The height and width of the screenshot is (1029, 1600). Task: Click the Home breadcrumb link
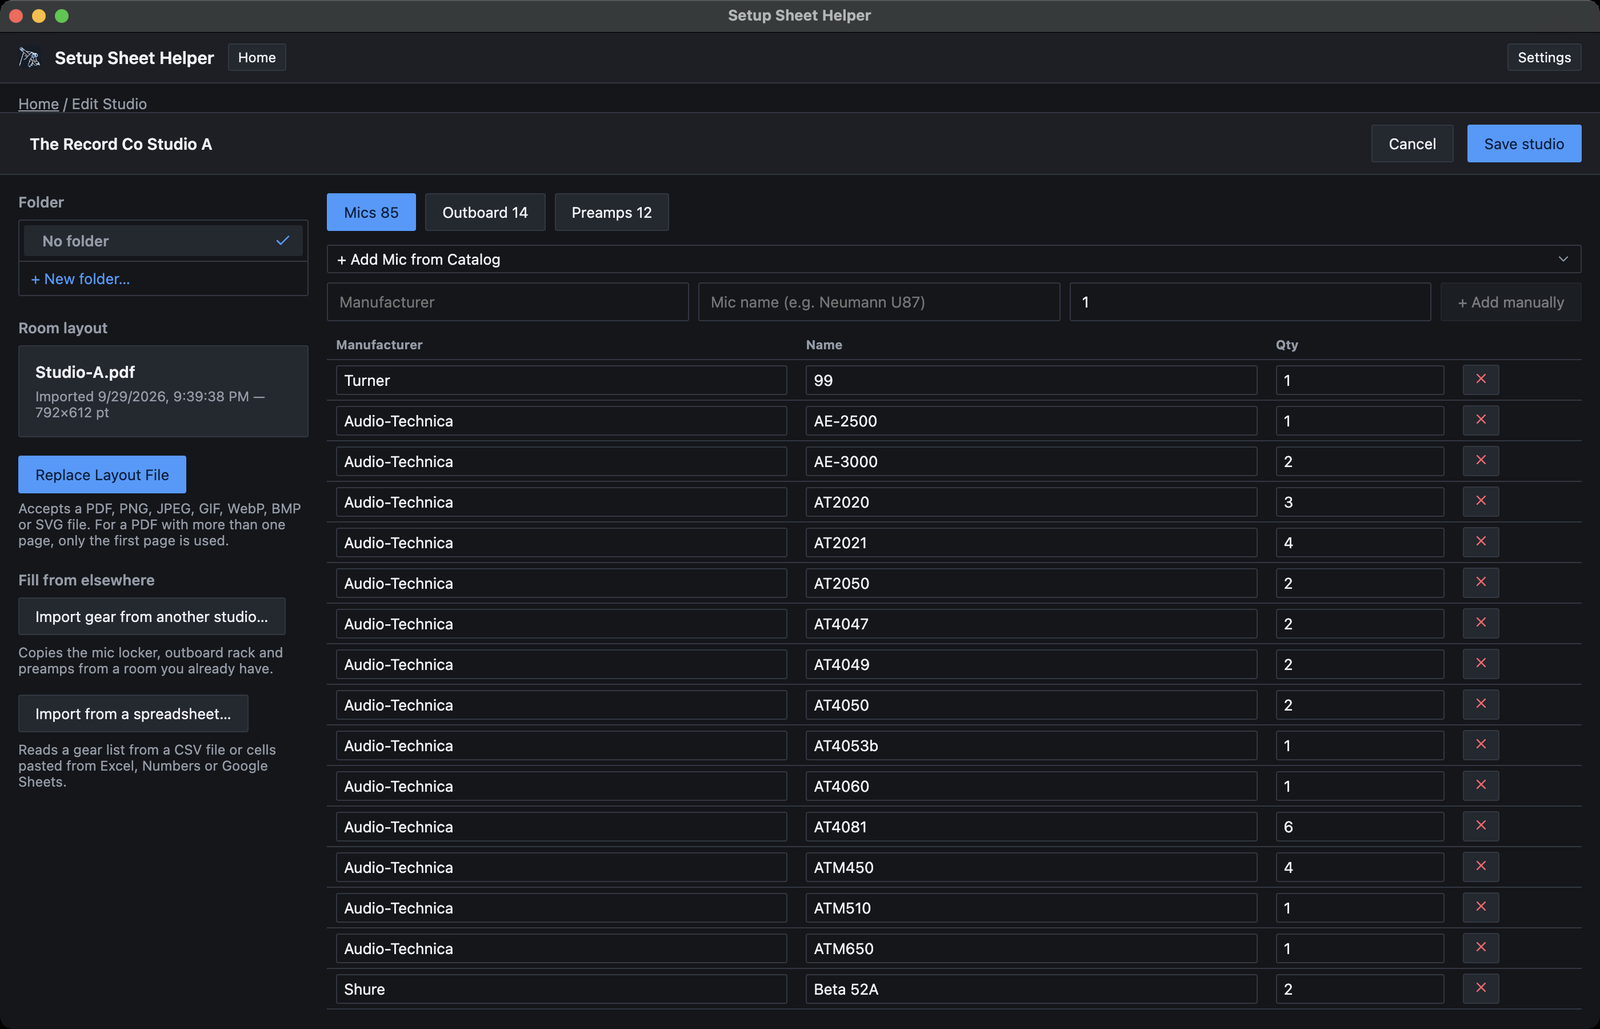pyautogui.click(x=38, y=104)
